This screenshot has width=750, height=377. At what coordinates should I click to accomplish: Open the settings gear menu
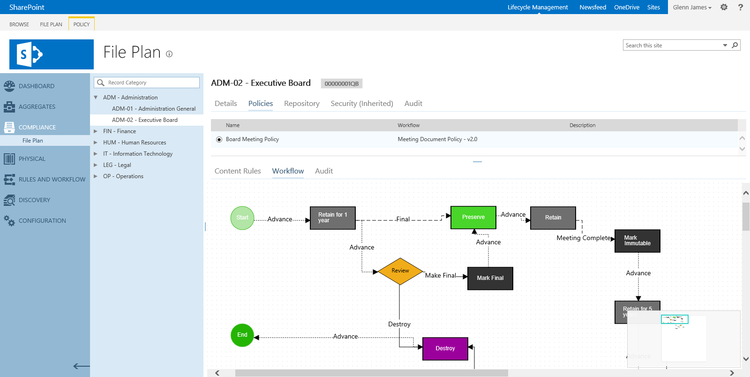(x=724, y=7)
